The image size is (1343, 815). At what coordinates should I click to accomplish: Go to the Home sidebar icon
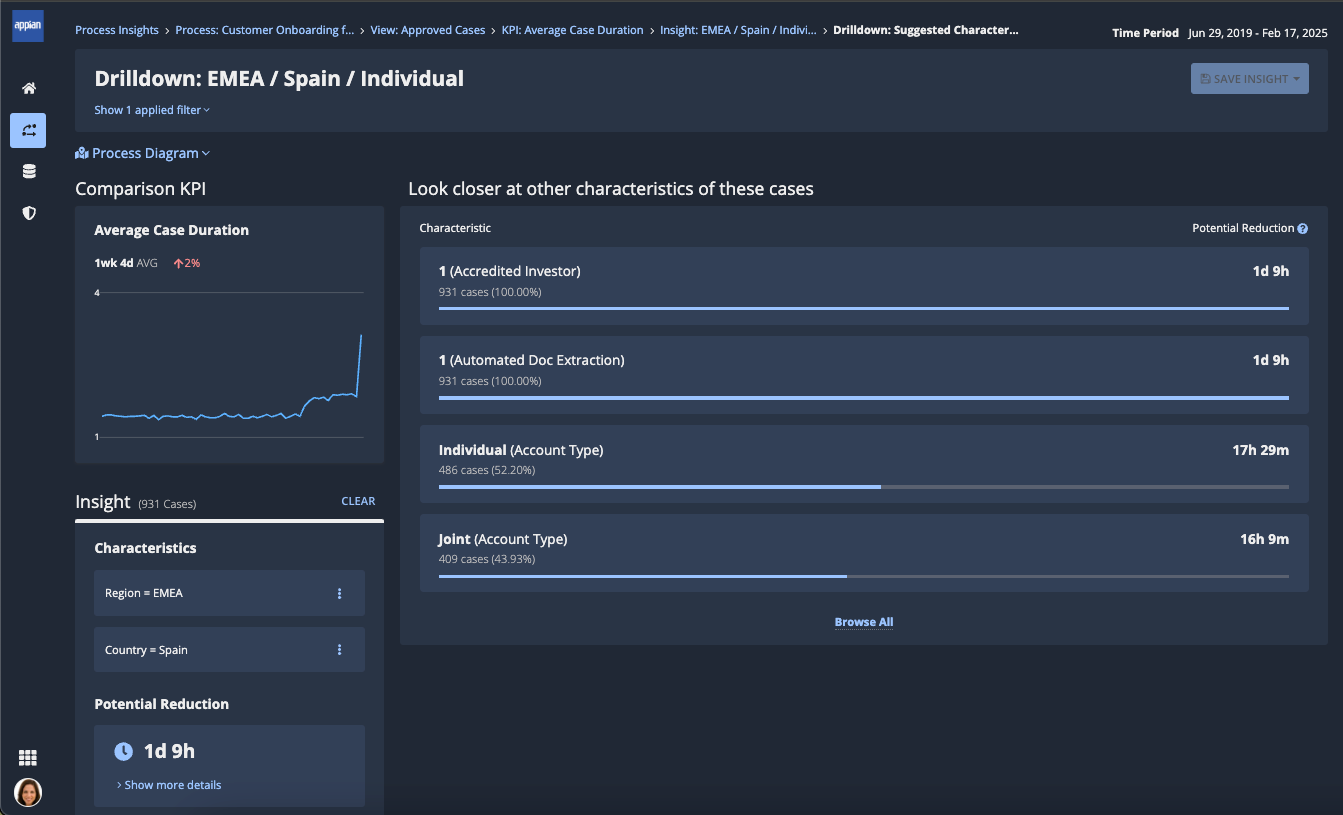coord(29,88)
